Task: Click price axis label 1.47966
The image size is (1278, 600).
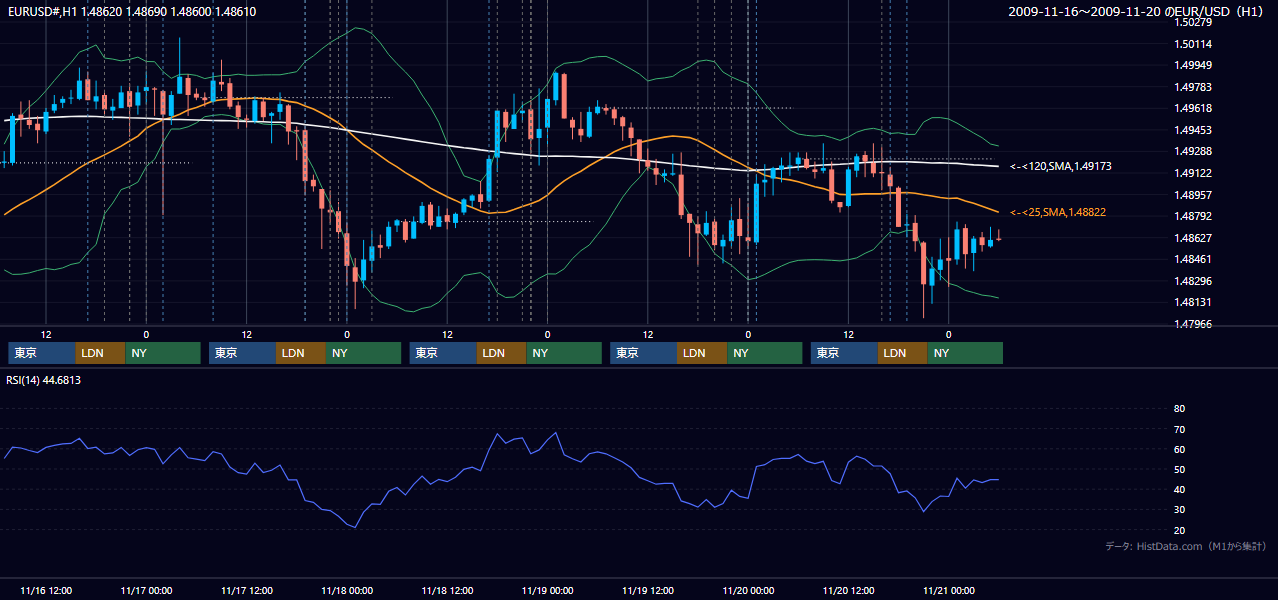Action: point(1193,324)
